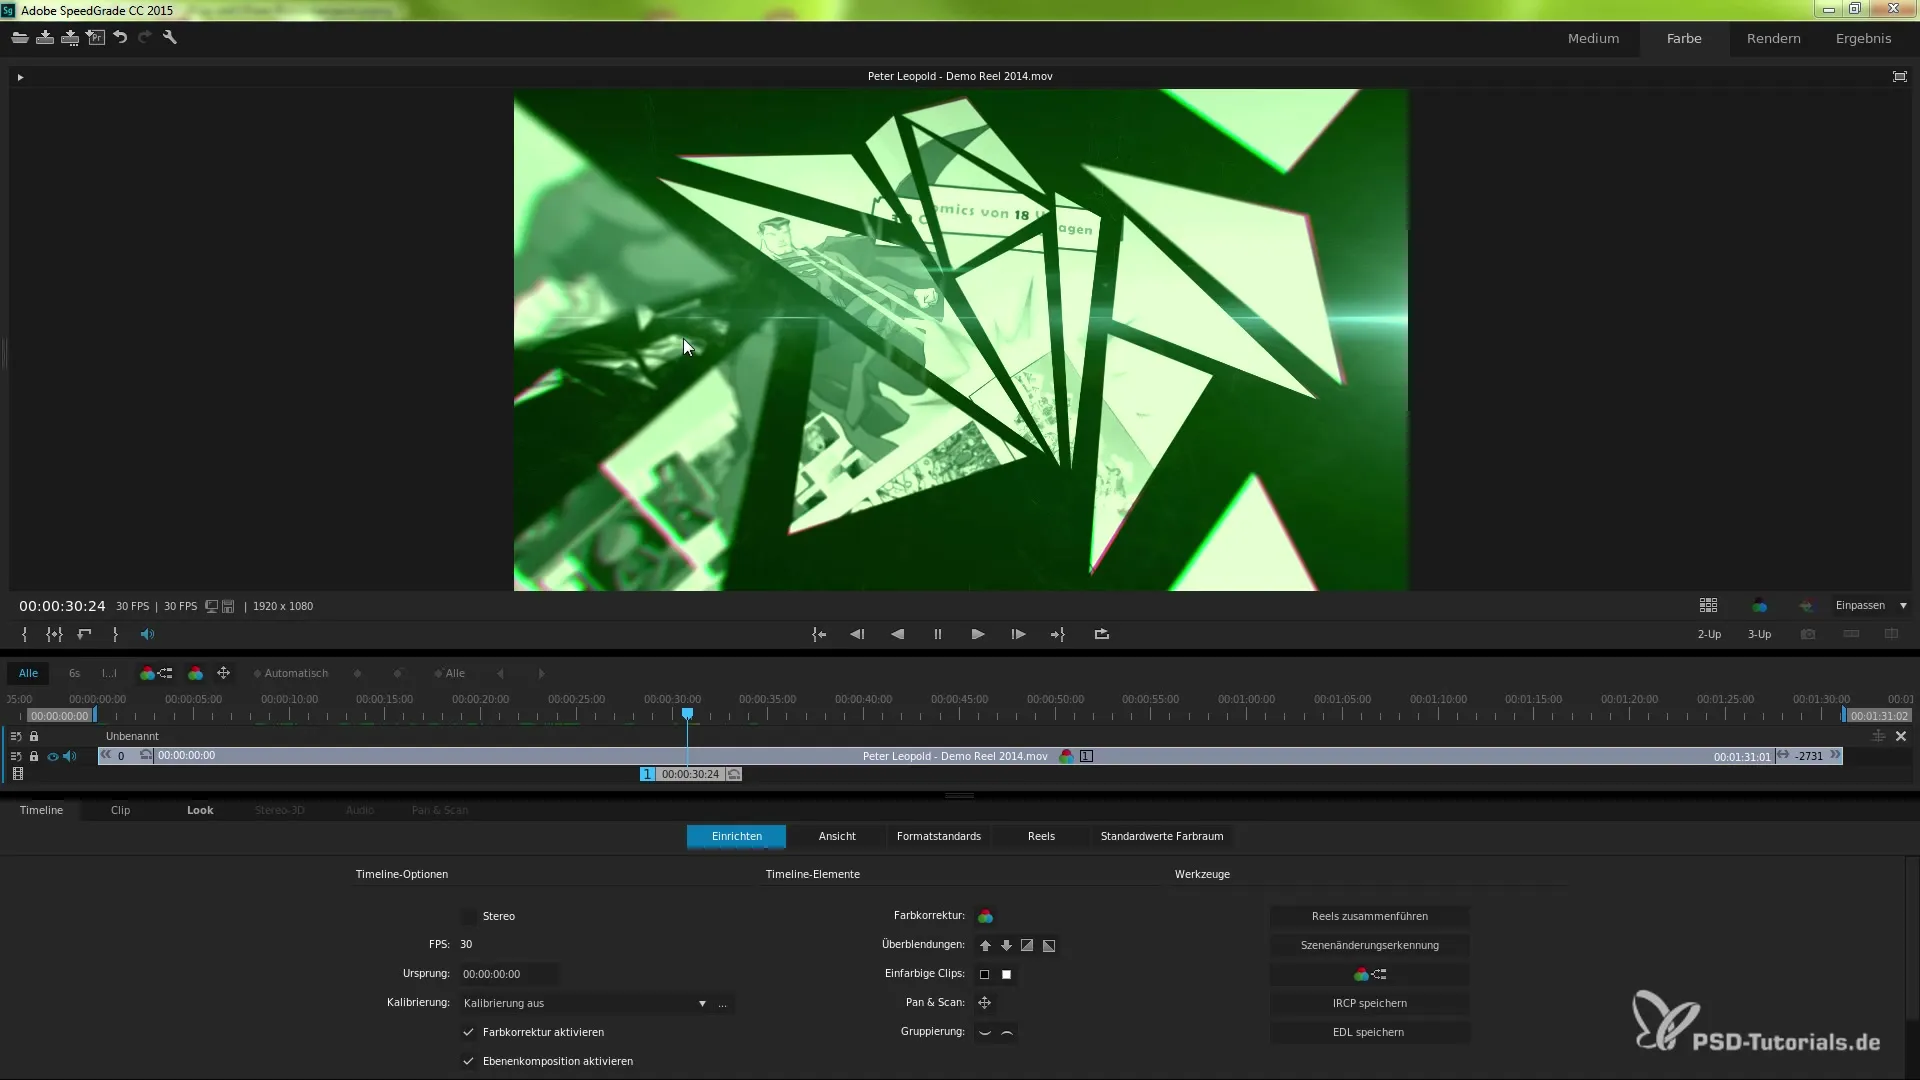
Task: Select the Einrichten sub-tab
Action: (x=737, y=836)
